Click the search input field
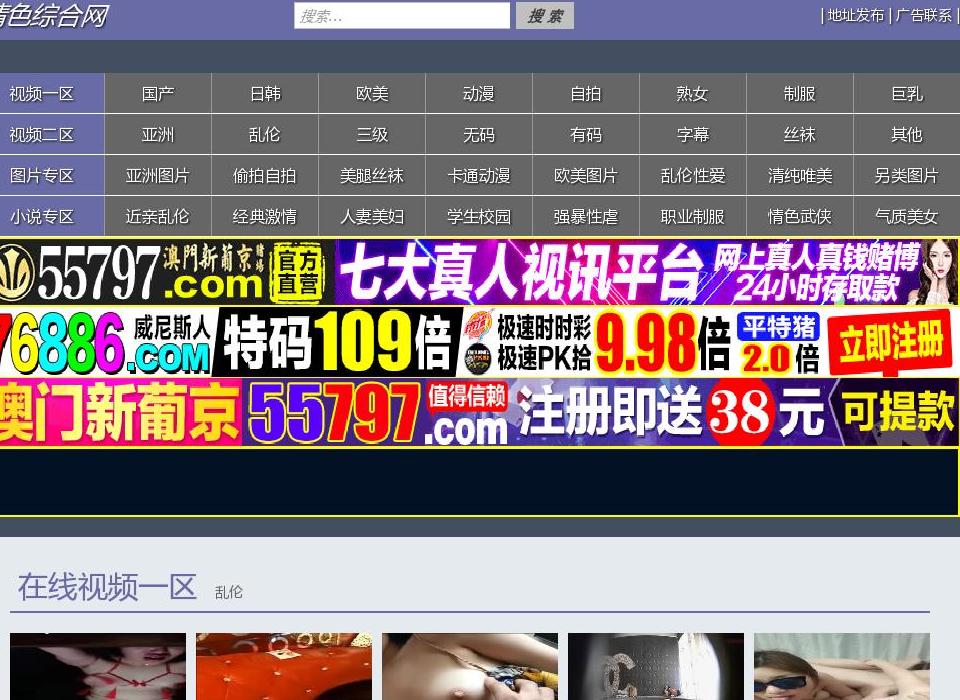This screenshot has width=960, height=700. click(x=402, y=16)
